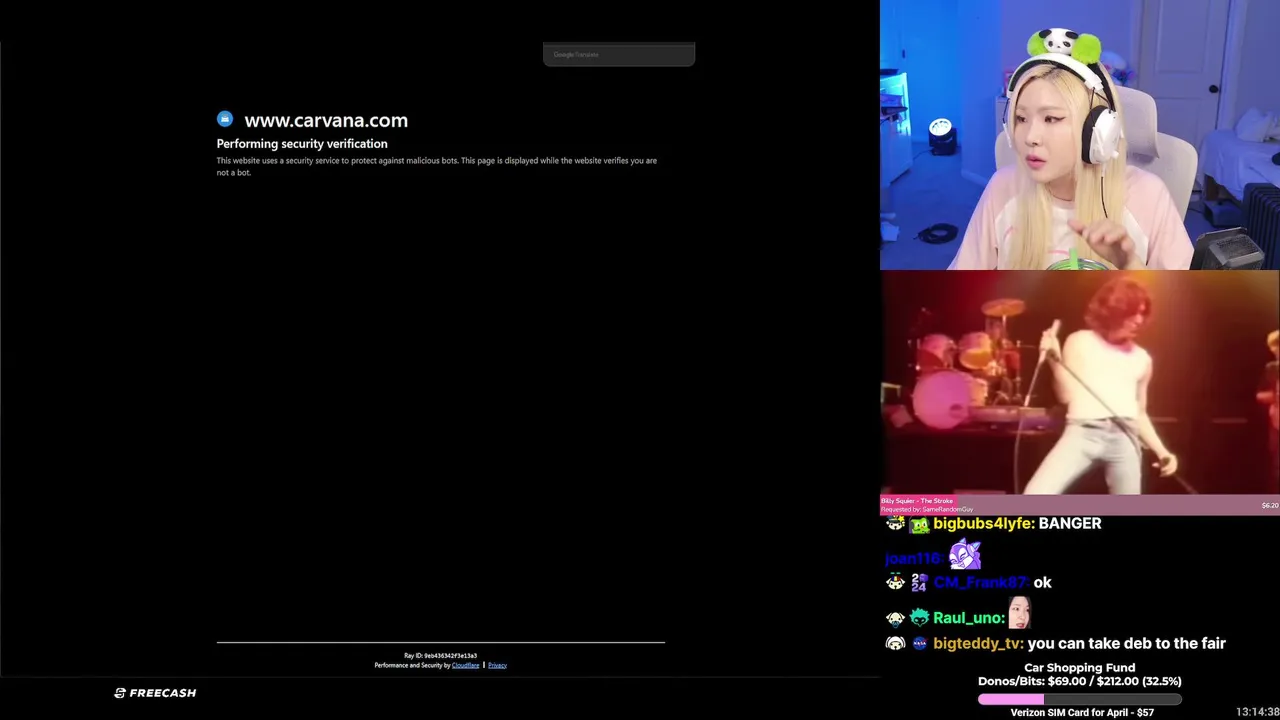
Task: Click bigbubs4lyfe username in chat
Action: pyautogui.click(x=983, y=524)
